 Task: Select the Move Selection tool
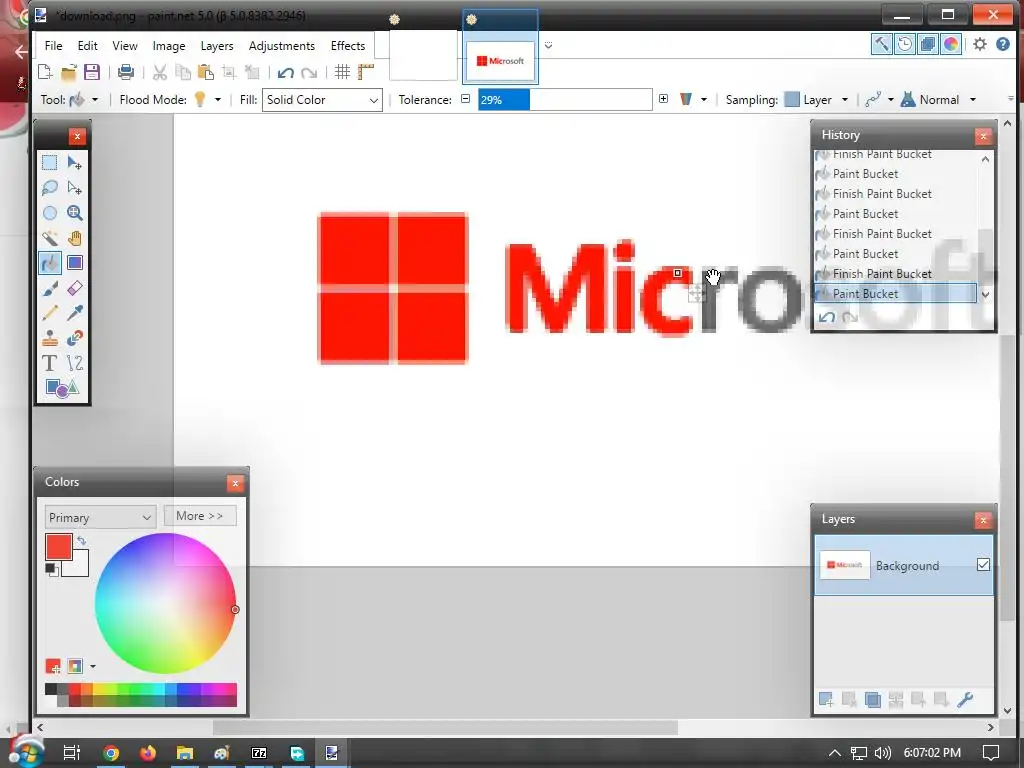tap(74, 188)
